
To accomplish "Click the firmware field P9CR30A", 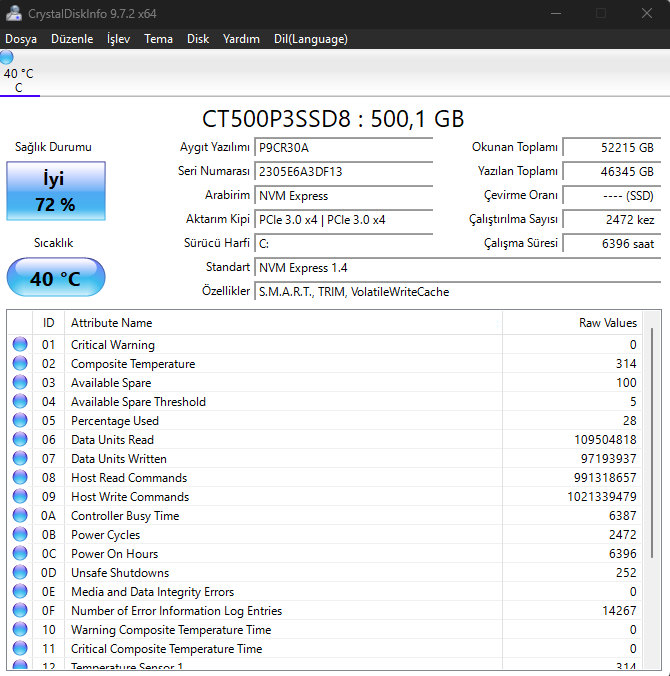I will coord(344,148).
